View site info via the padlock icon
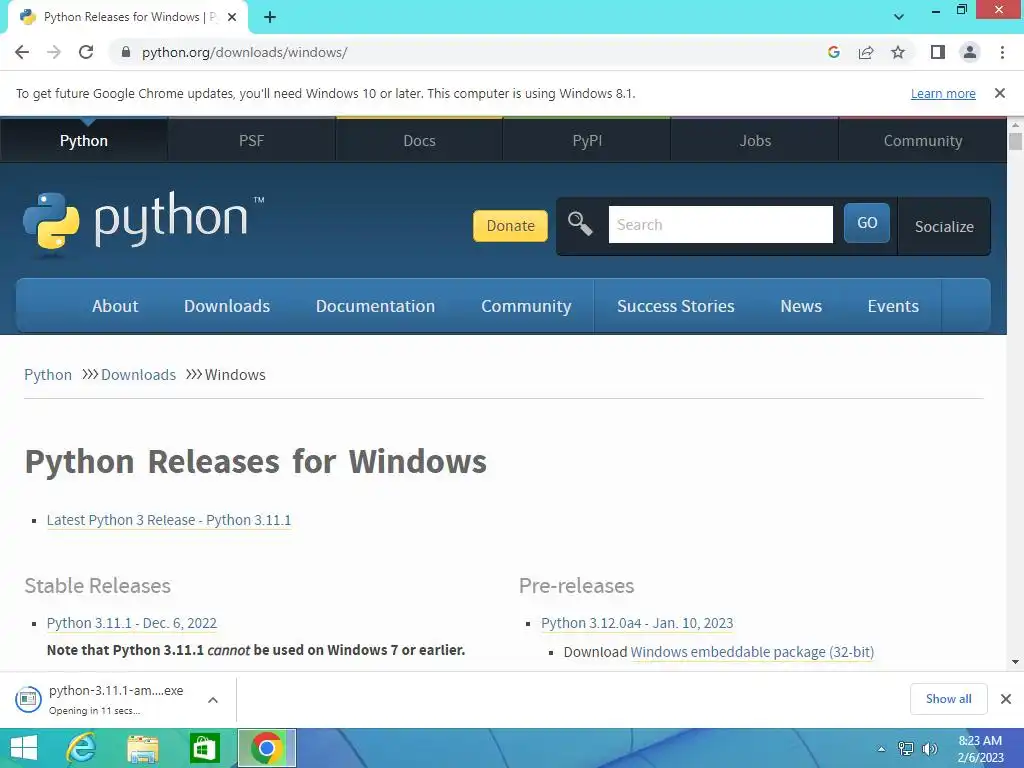The image size is (1024, 768). [x=125, y=52]
